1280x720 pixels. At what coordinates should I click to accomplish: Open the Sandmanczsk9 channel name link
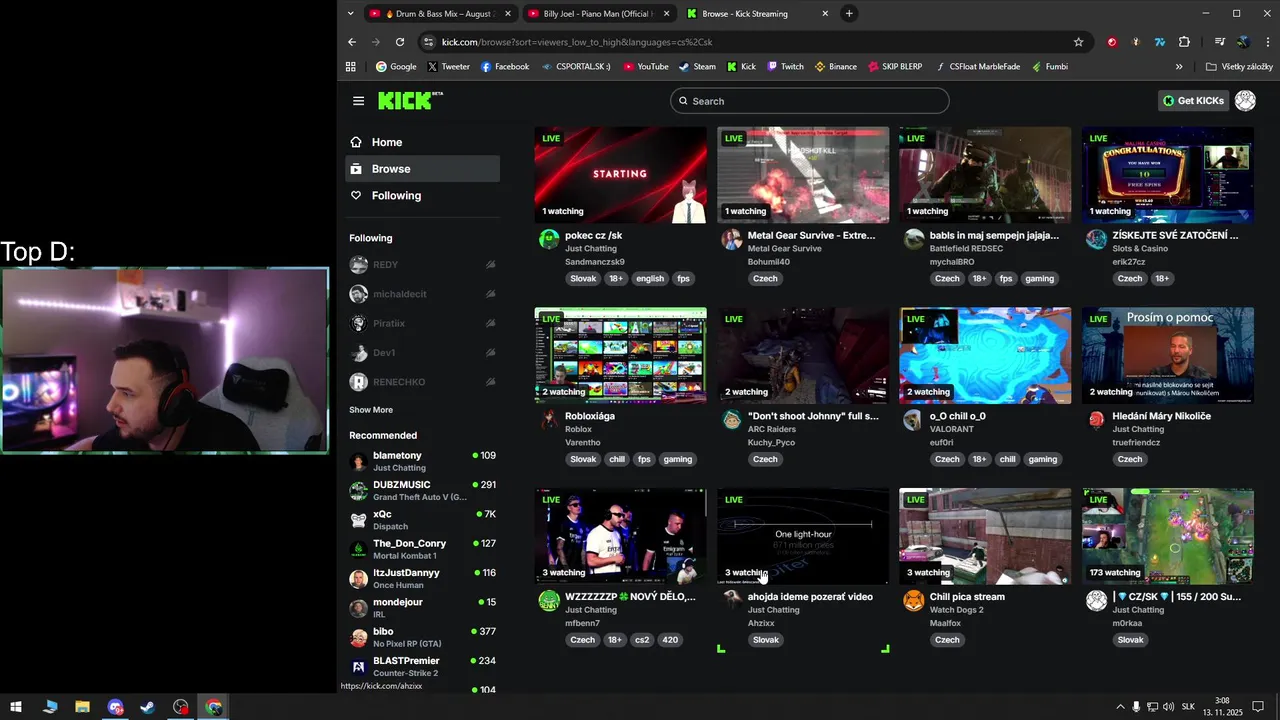(x=594, y=262)
